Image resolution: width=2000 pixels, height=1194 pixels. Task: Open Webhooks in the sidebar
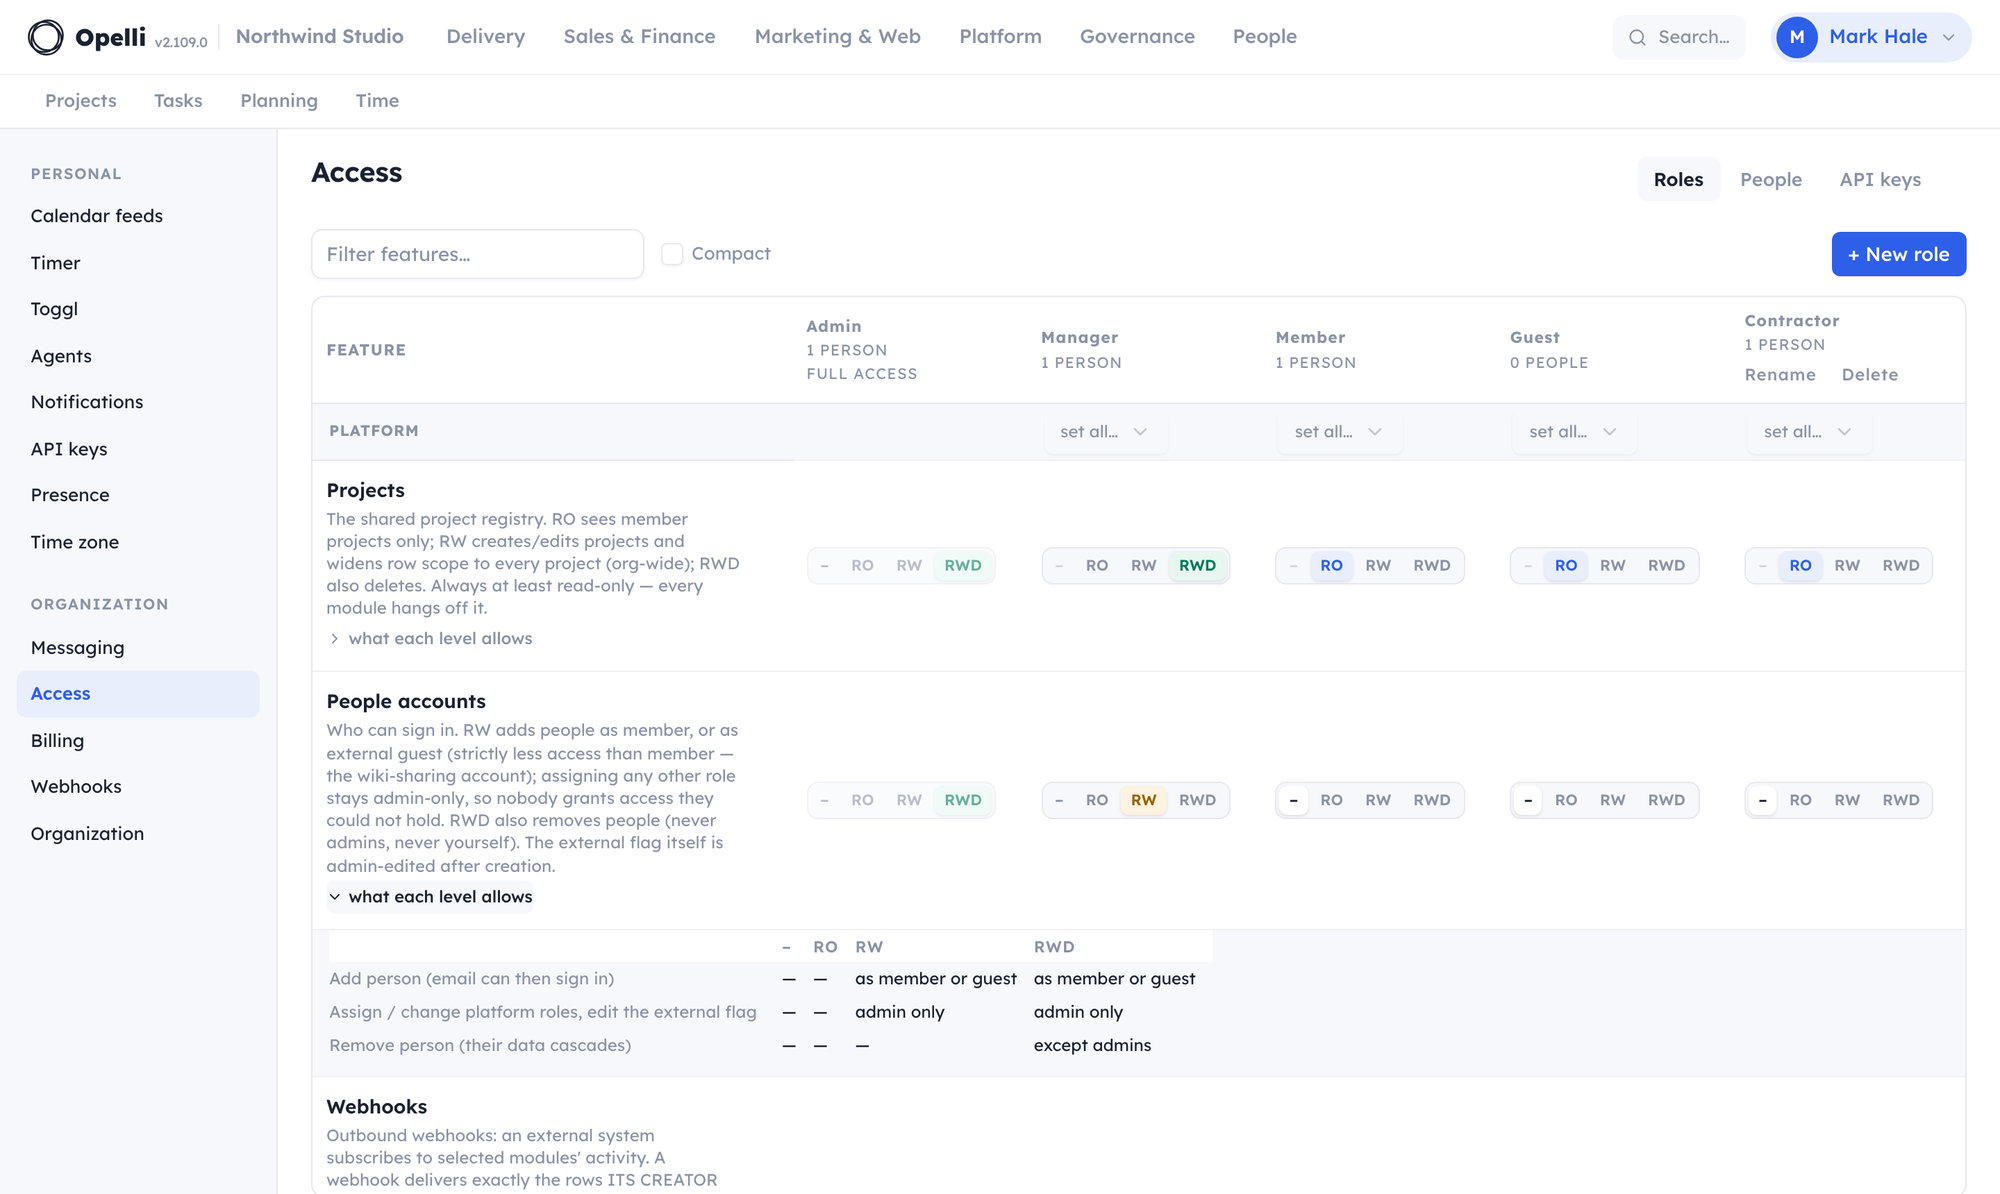(138, 787)
